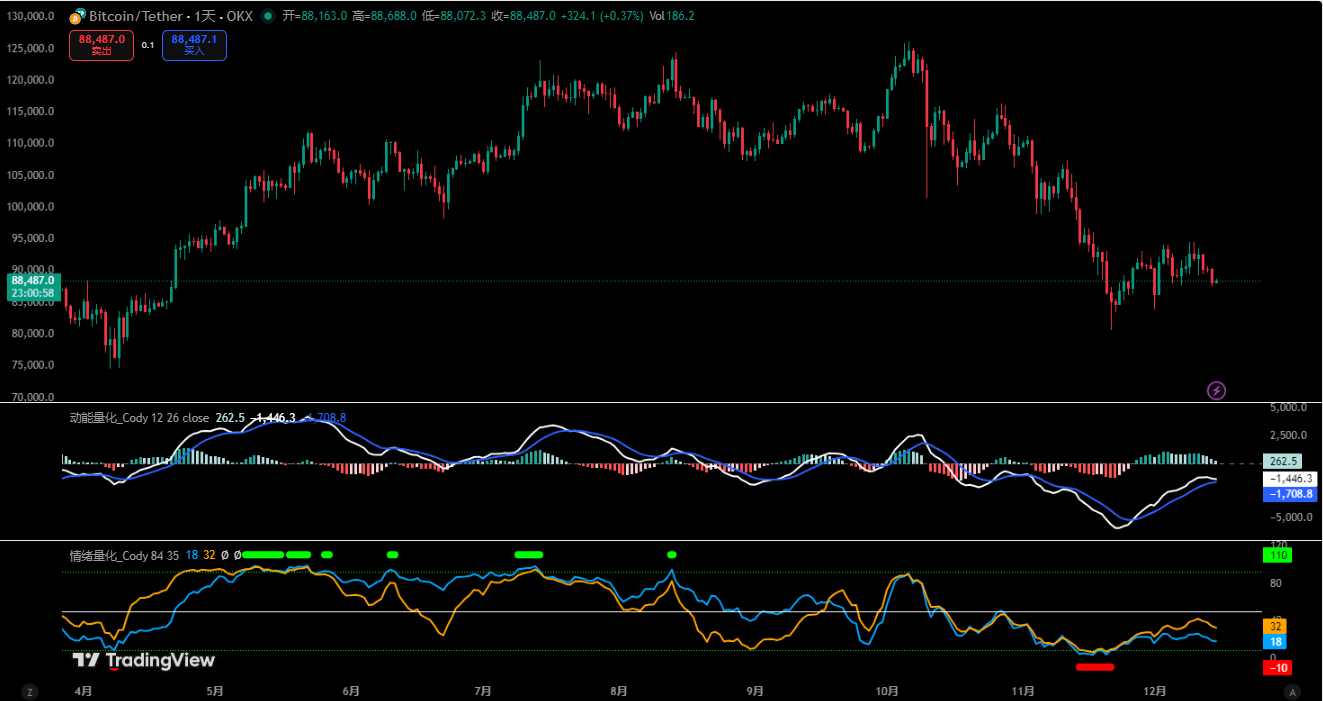
Task: Click the lightning bolt quick-trade icon on chart
Action: point(1216,390)
